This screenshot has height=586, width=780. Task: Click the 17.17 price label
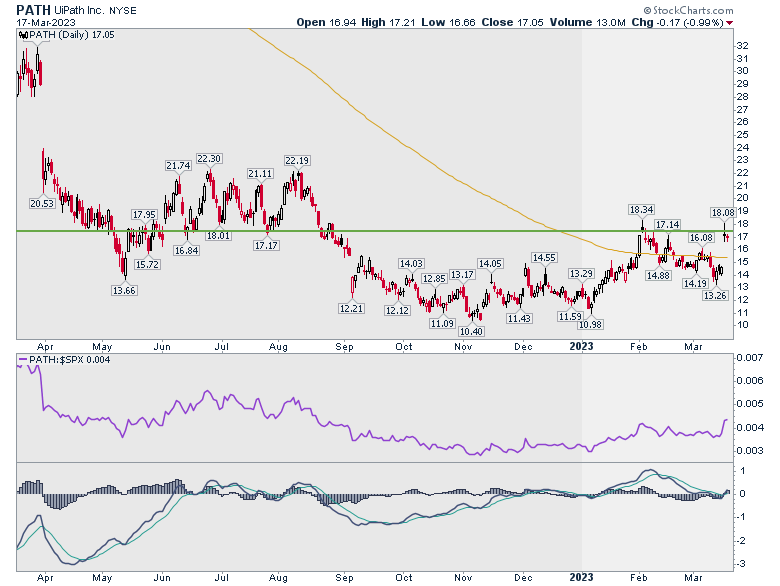(266, 246)
